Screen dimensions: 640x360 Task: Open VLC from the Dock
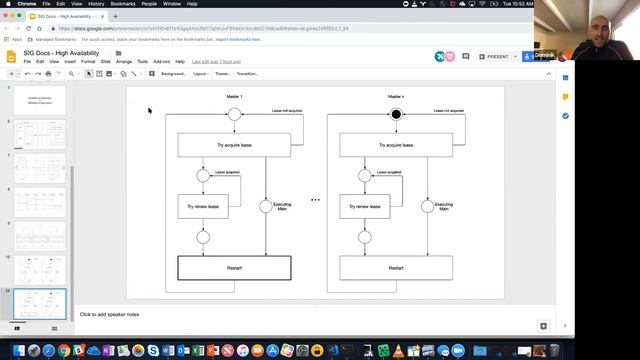398,350
